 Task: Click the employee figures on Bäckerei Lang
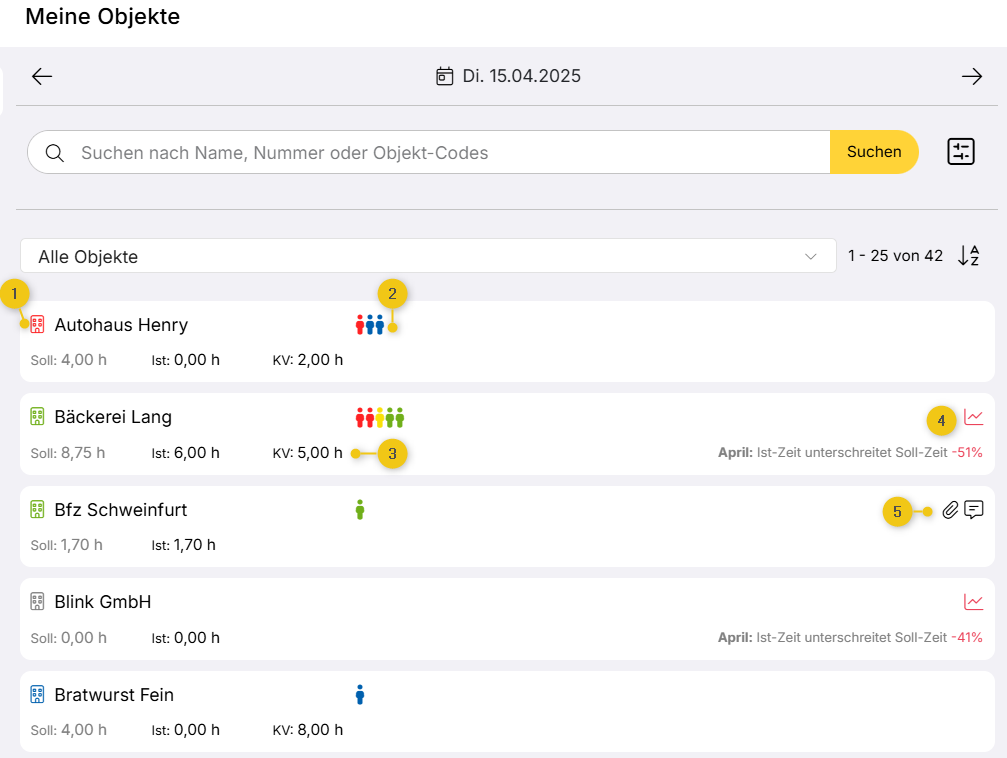coord(380,418)
